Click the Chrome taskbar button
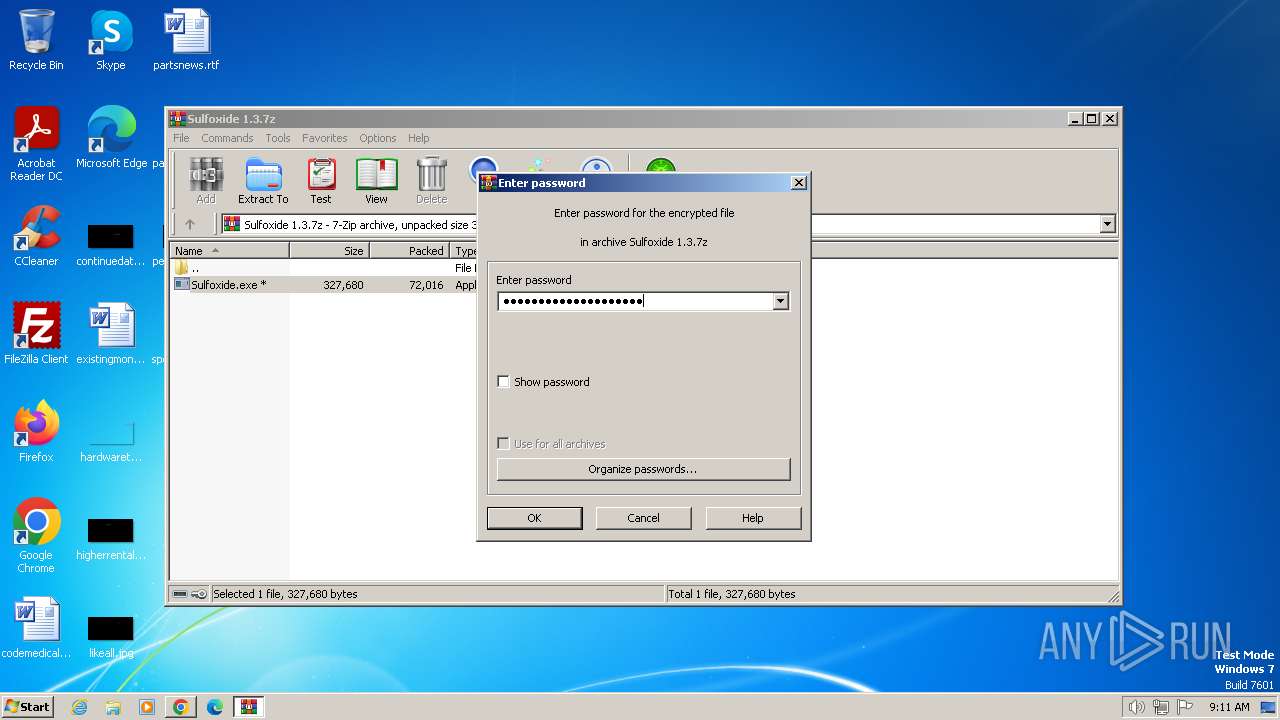 [x=181, y=707]
